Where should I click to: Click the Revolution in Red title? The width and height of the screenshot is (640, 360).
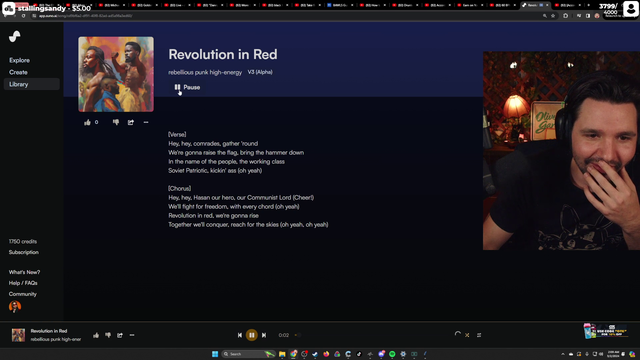pyautogui.click(x=223, y=54)
